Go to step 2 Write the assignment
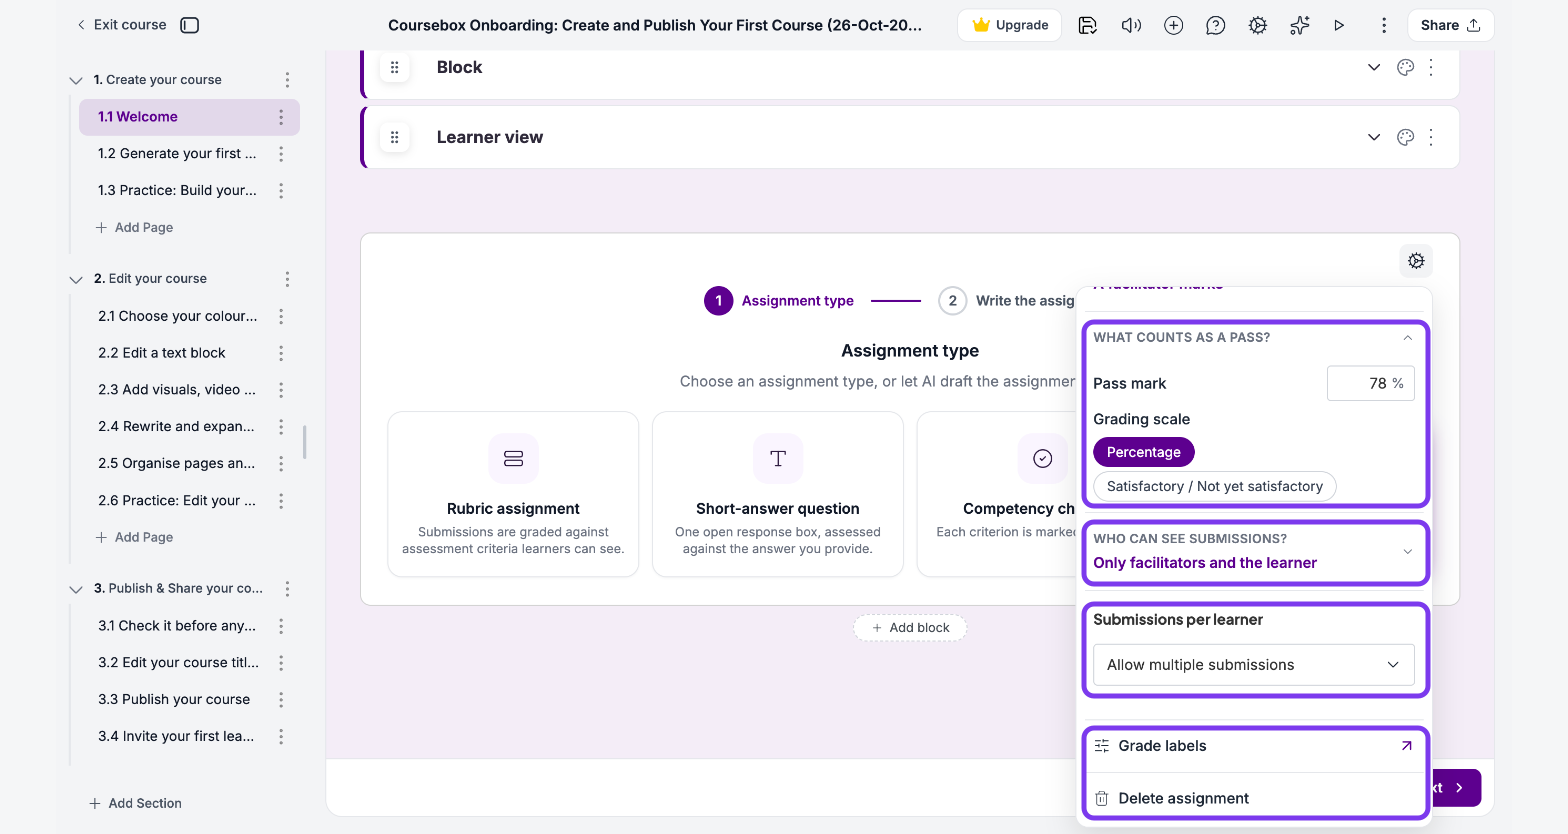The height and width of the screenshot is (834, 1568). pyautogui.click(x=1006, y=301)
